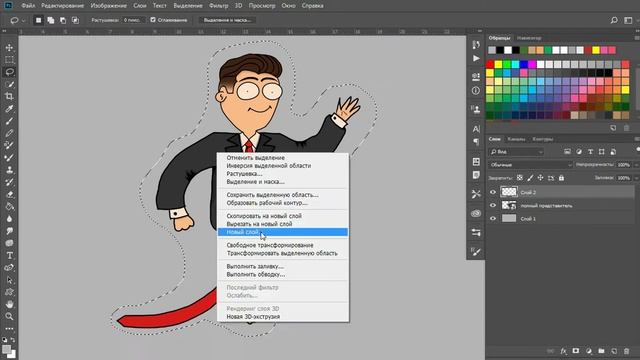Choose Свободное трансформирование in context menu
Viewport: 640px width, 360px height.
(282, 245)
